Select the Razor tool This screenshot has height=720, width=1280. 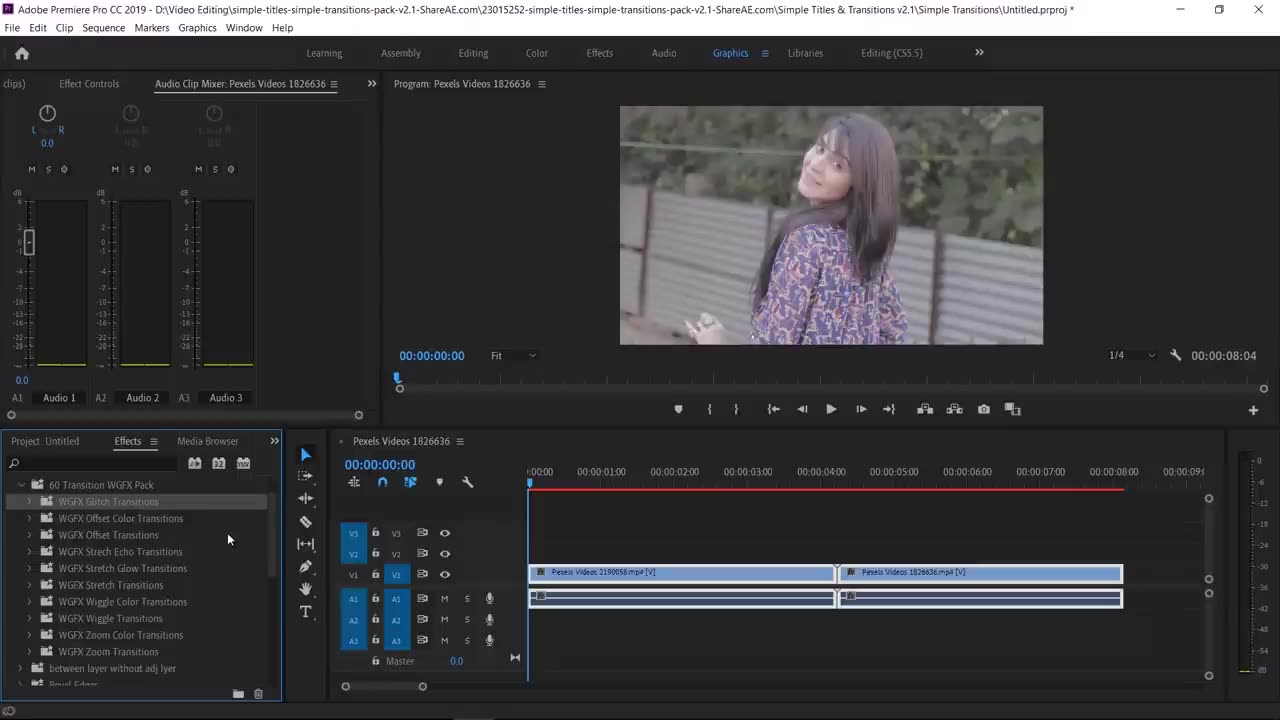306,521
